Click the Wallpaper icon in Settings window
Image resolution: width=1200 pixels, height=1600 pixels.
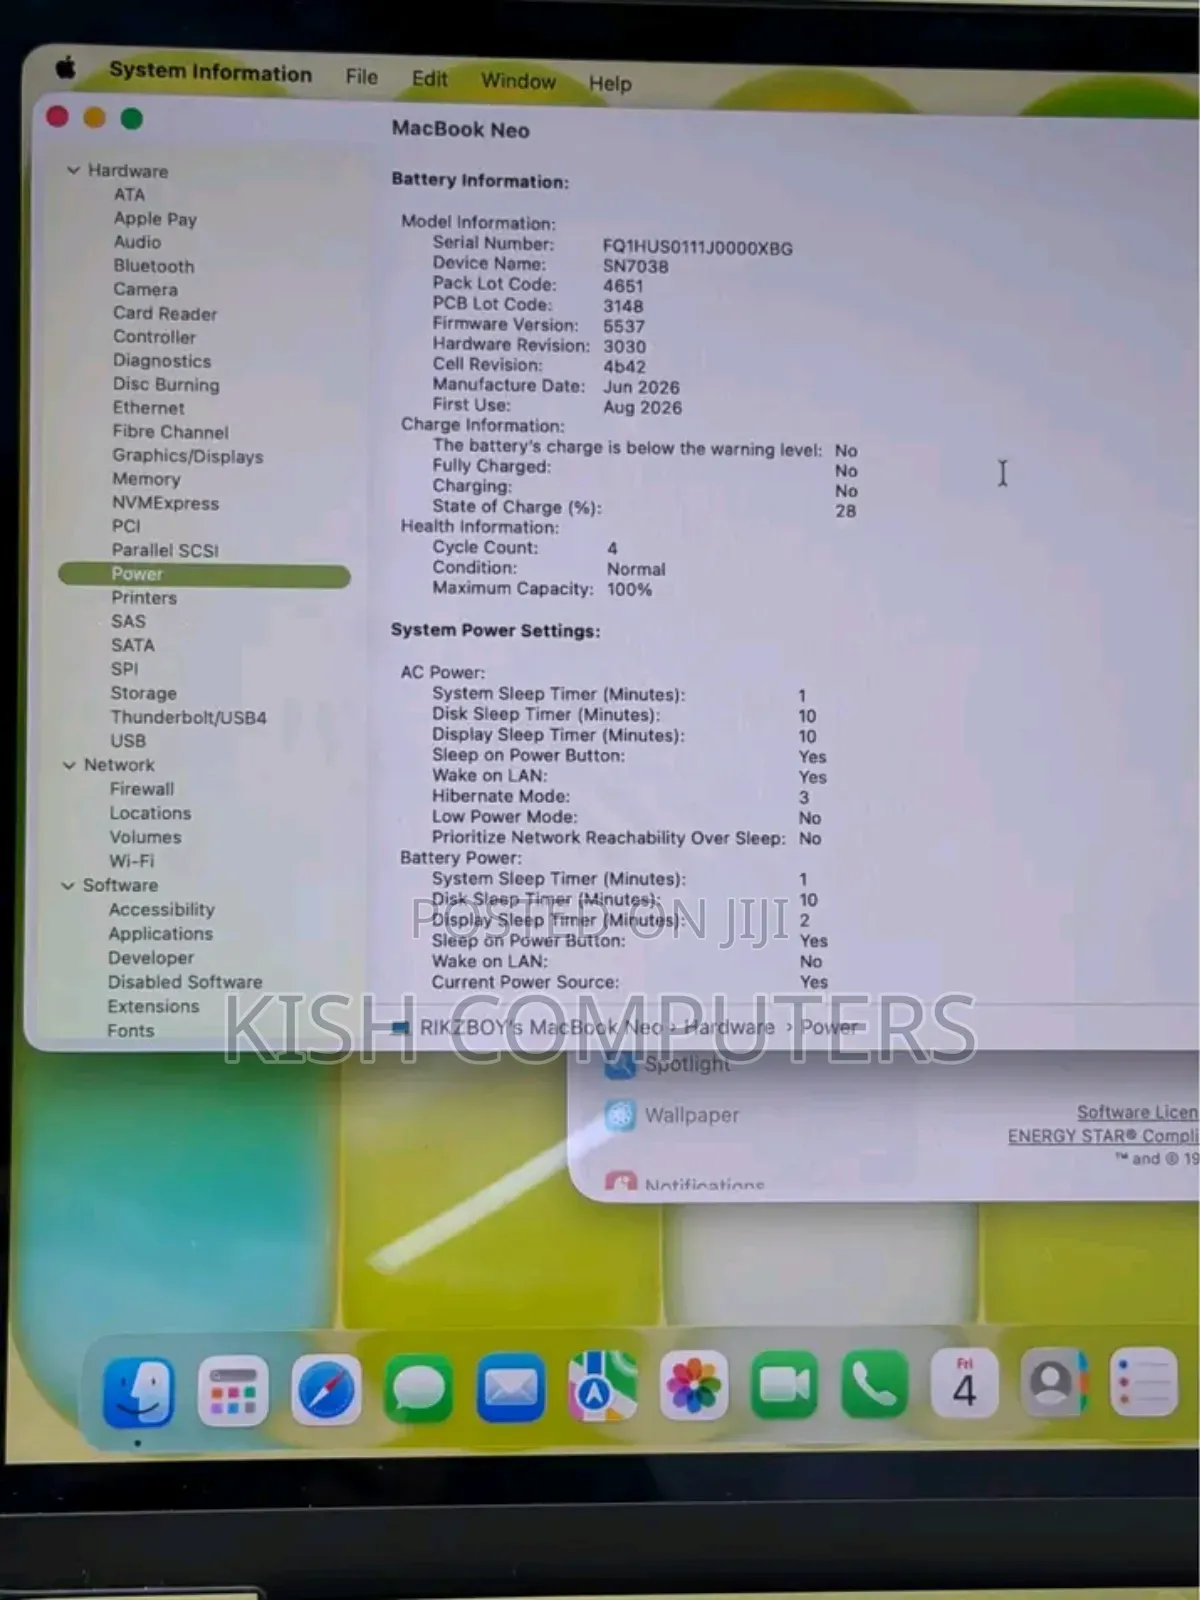[620, 1115]
